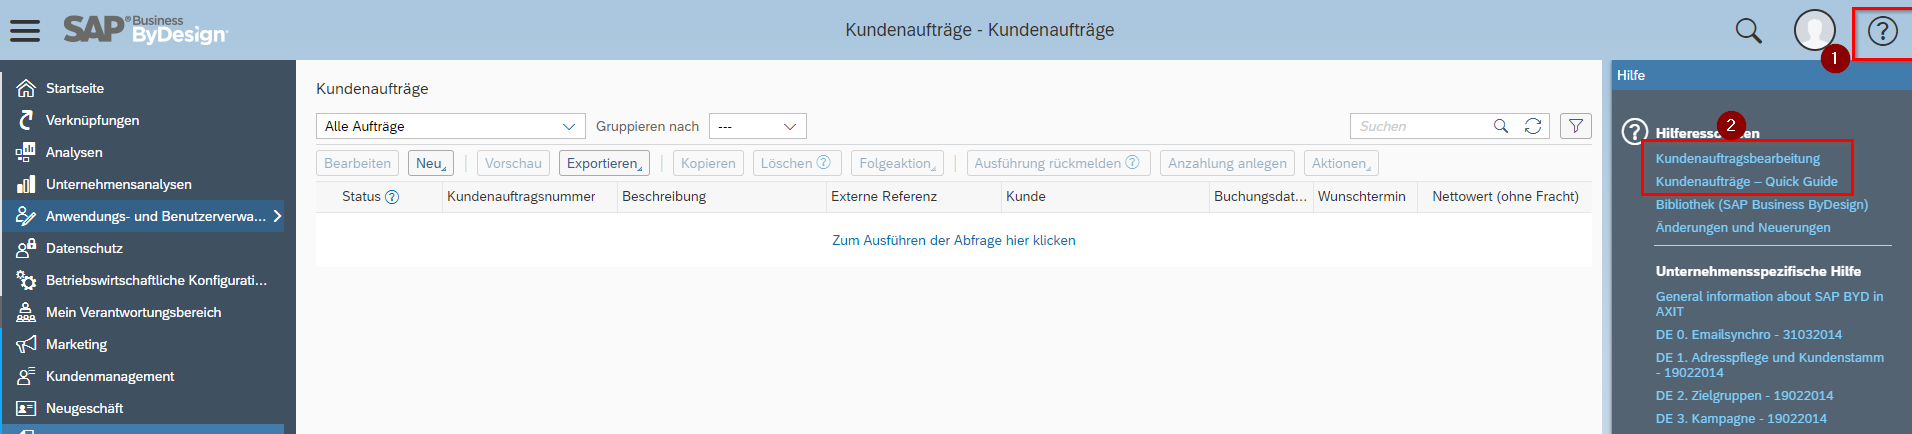The height and width of the screenshot is (434, 1912).
Task: Open the Gruppieren nach dropdown
Action: pyautogui.click(x=757, y=126)
